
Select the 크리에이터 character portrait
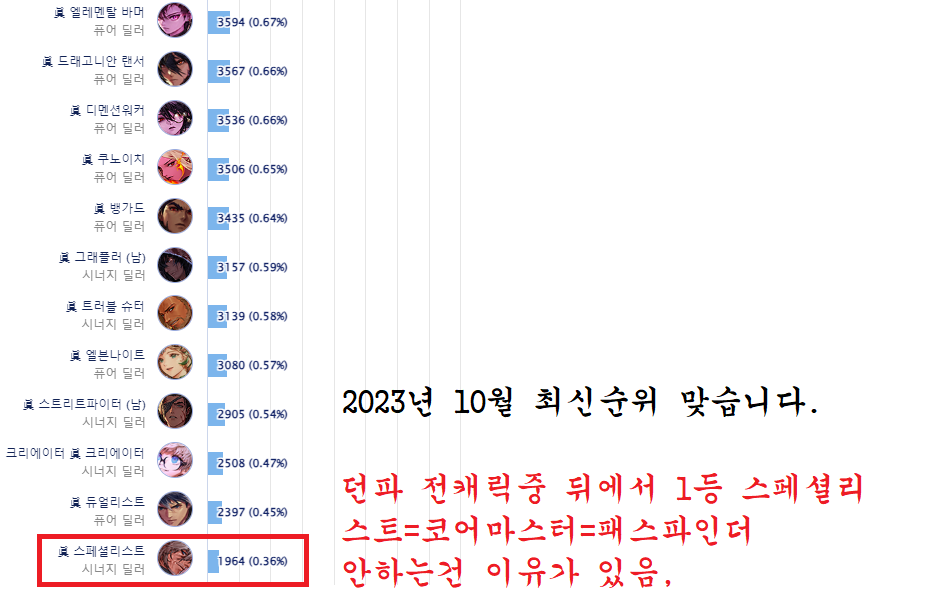click(175, 461)
